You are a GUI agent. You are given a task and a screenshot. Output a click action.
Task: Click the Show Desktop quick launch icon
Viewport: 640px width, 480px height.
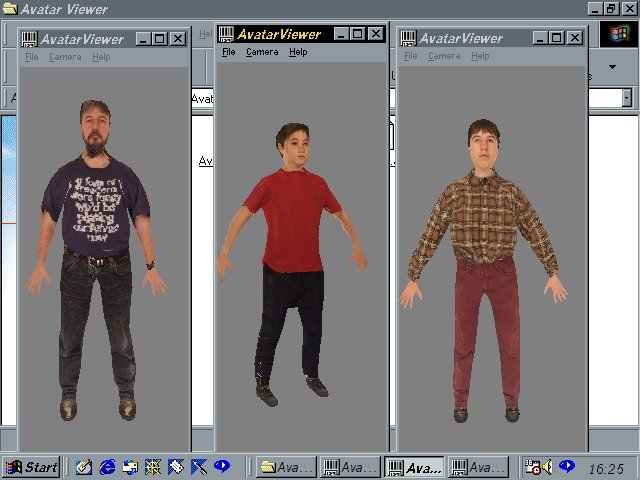click(84, 467)
